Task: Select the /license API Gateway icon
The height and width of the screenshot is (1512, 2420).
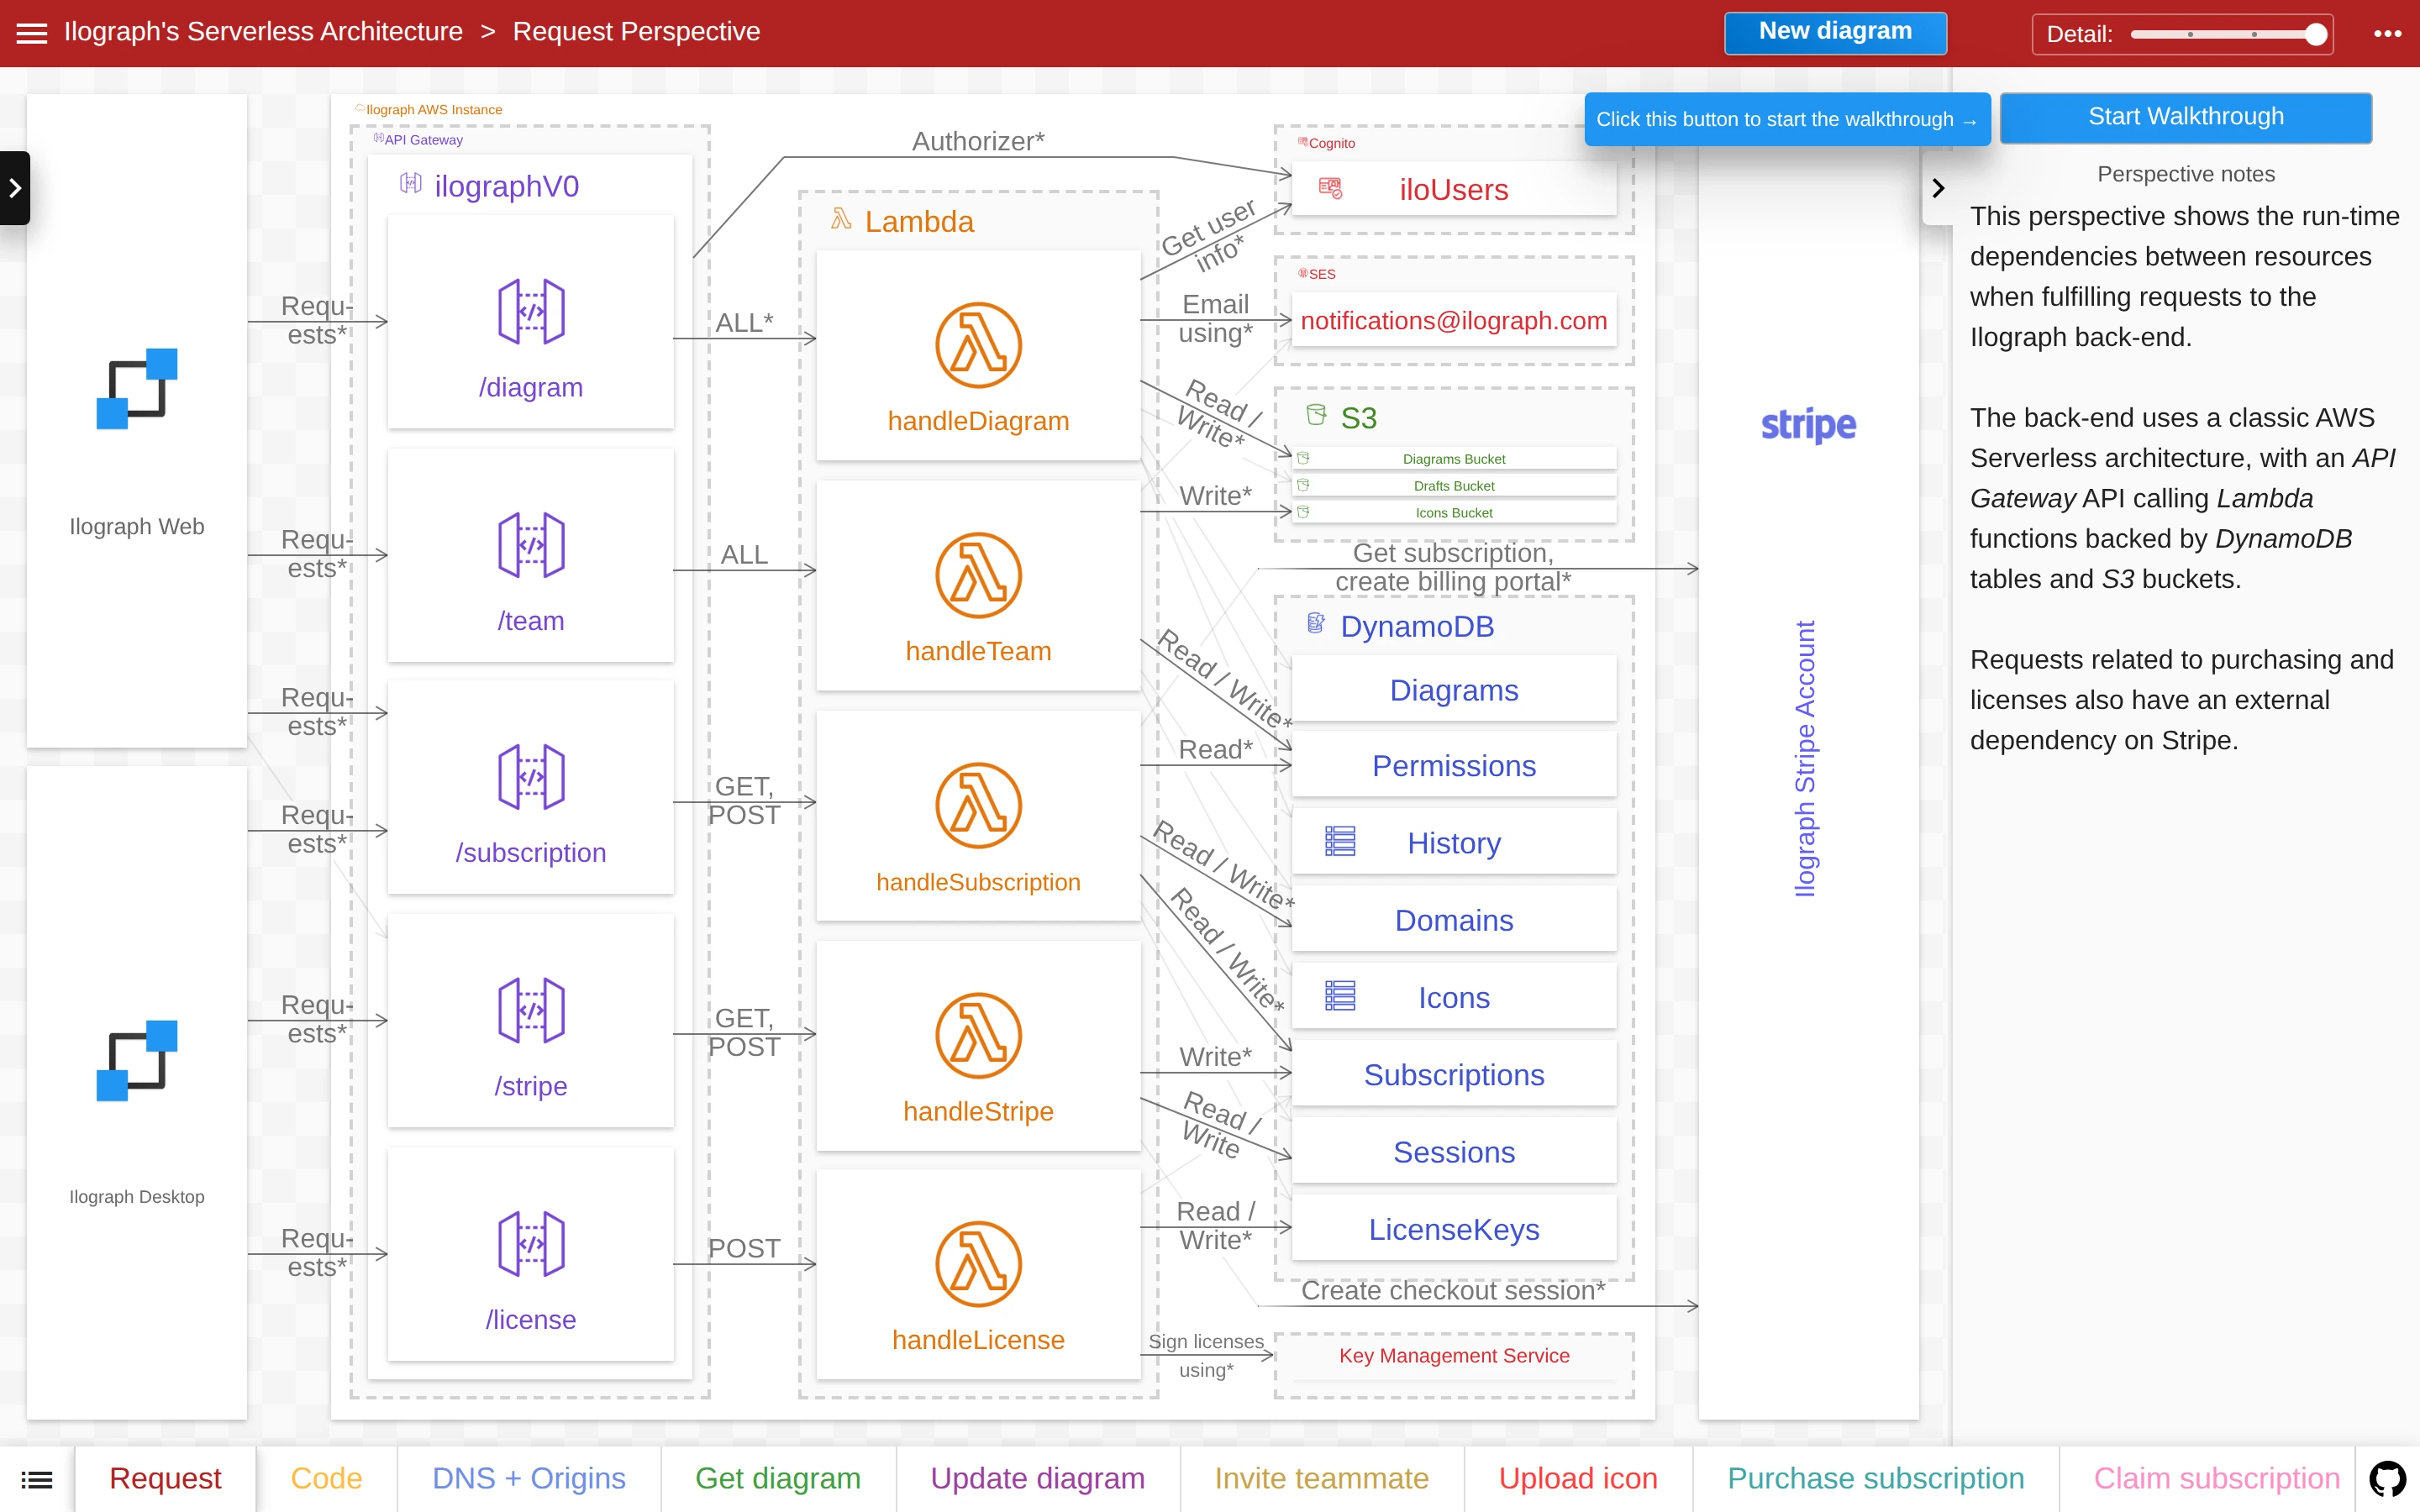Action: coord(531,1244)
